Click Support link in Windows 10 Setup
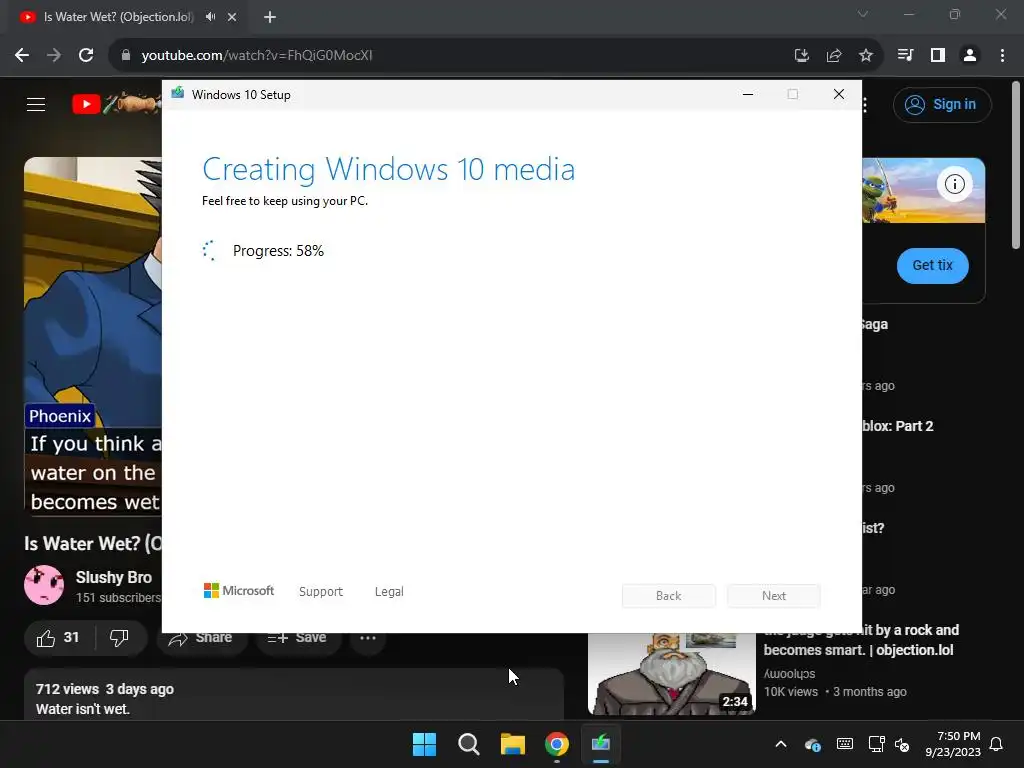 point(321,592)
